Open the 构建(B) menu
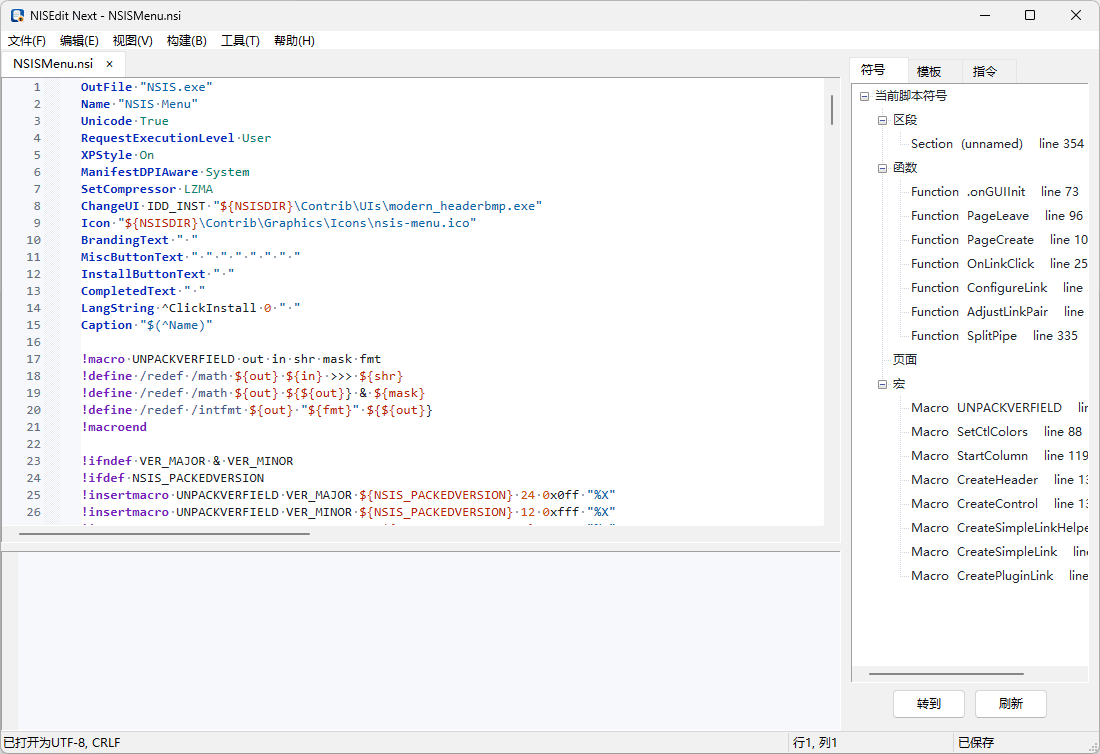This screenshot has height=754, width=1100. pyautogui.click(x=187, y=41)
